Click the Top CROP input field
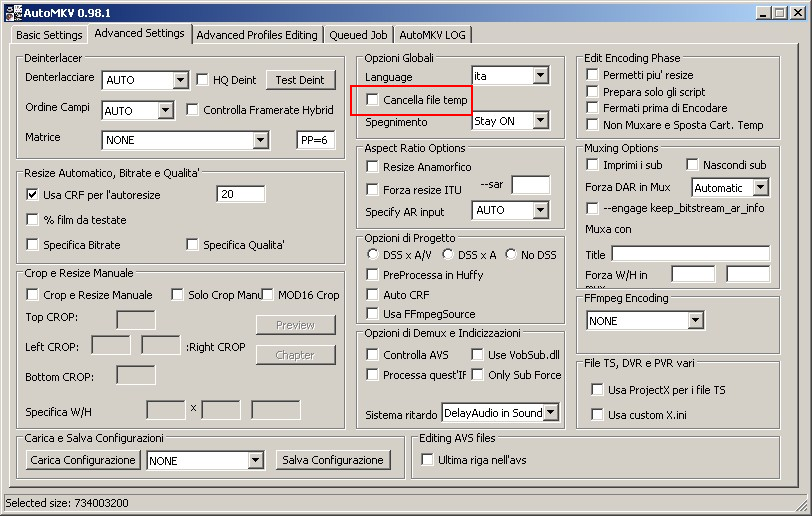This screenshot has height=516, width=812. pyautogui.click(x=136, y=320)
